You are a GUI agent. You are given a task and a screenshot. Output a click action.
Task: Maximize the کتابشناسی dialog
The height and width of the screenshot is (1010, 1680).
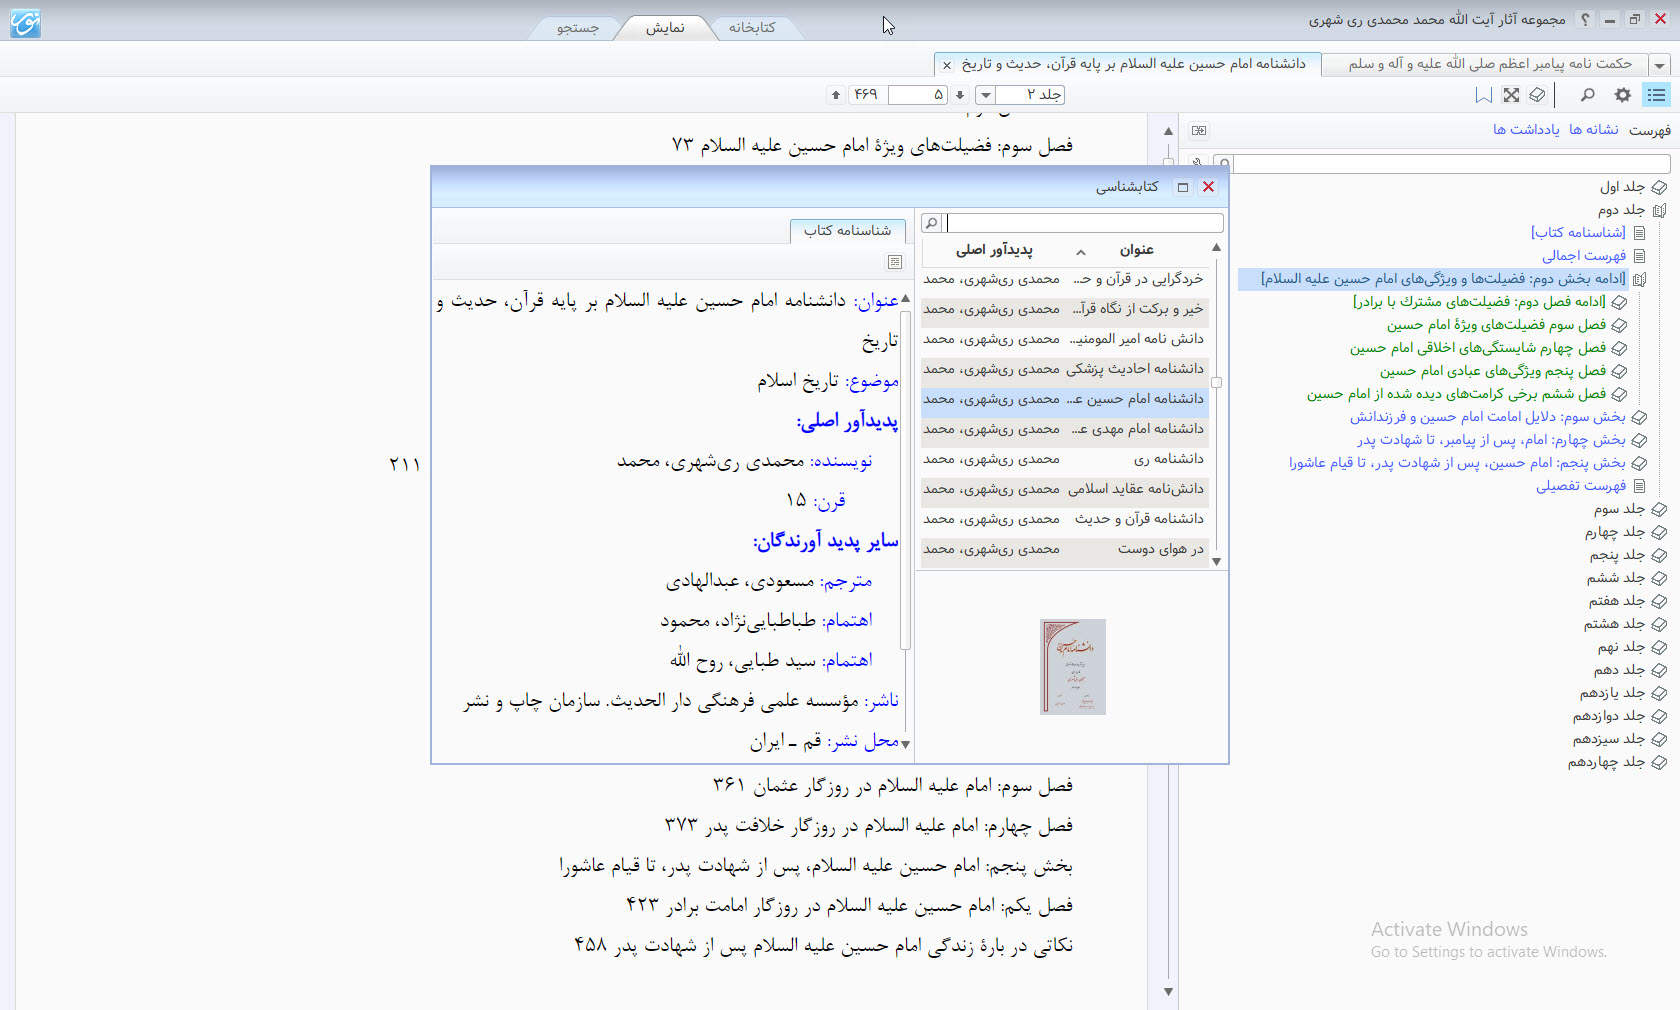click(1183, 187)
